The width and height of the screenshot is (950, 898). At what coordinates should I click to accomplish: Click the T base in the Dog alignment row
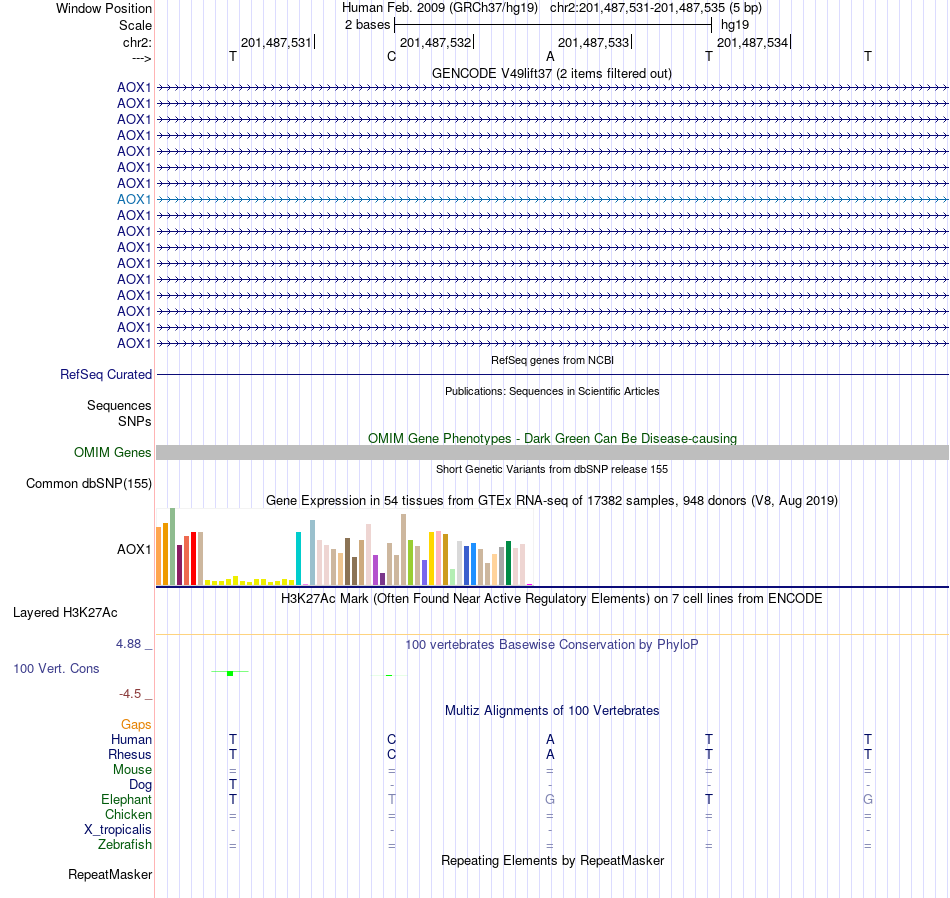[x=233, y=785]
